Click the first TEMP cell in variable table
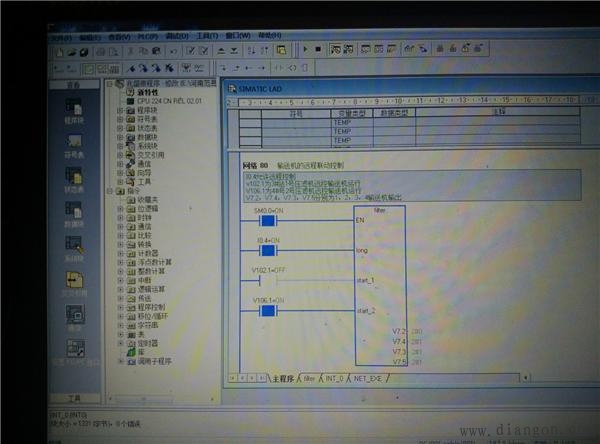Viewport: 600px width, 444px height. click(x=352, y=122)
